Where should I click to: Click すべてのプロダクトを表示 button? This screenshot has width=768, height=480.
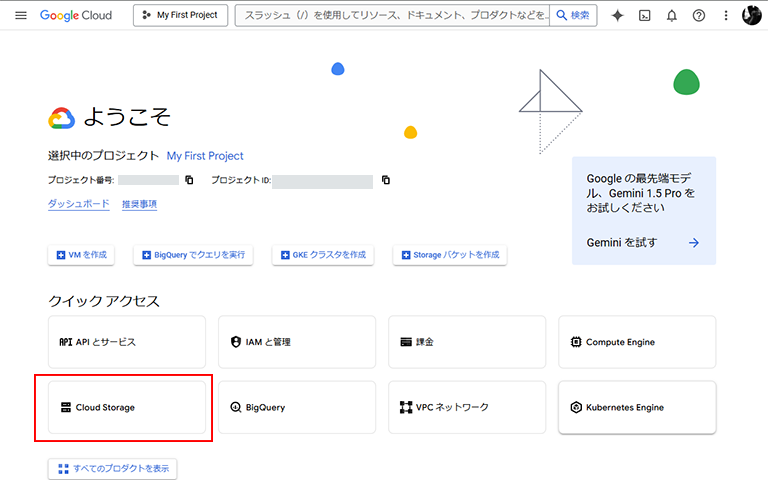tap(113, 469)
